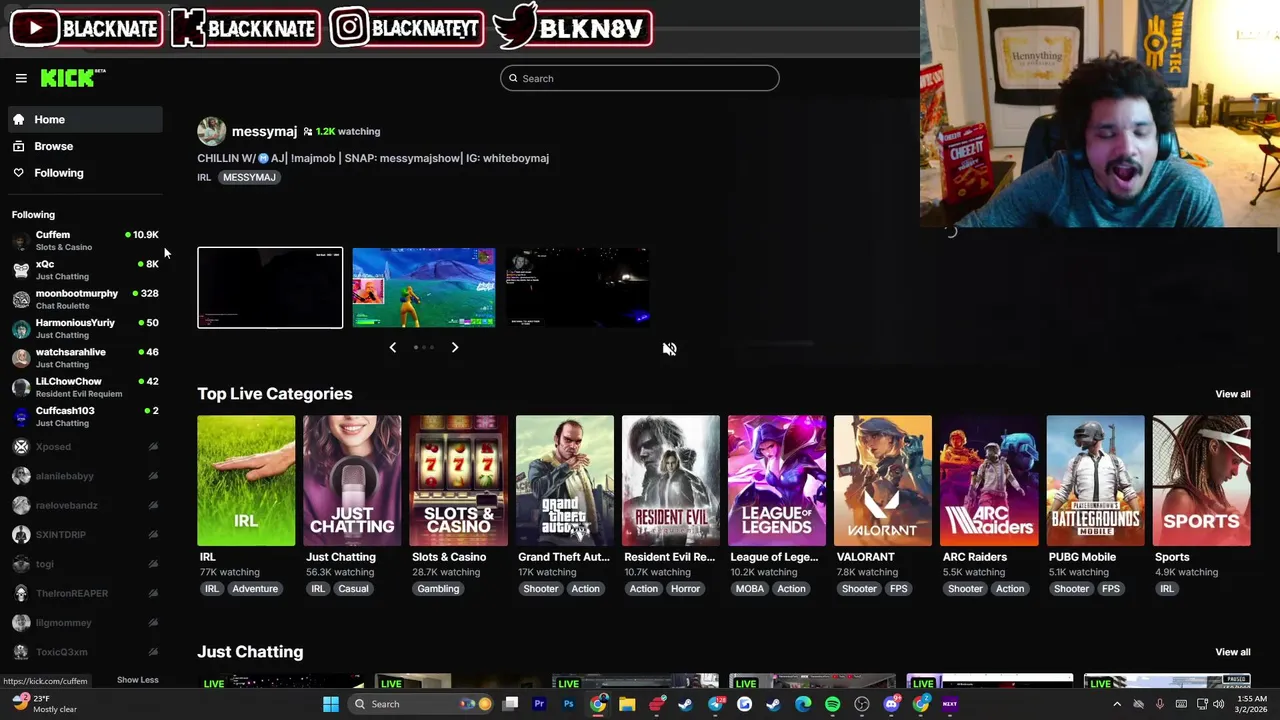The height and width of the screenshot is (720, 1280).
Task: Open LiLChowChow channel in sidebar
Action: 86,387
